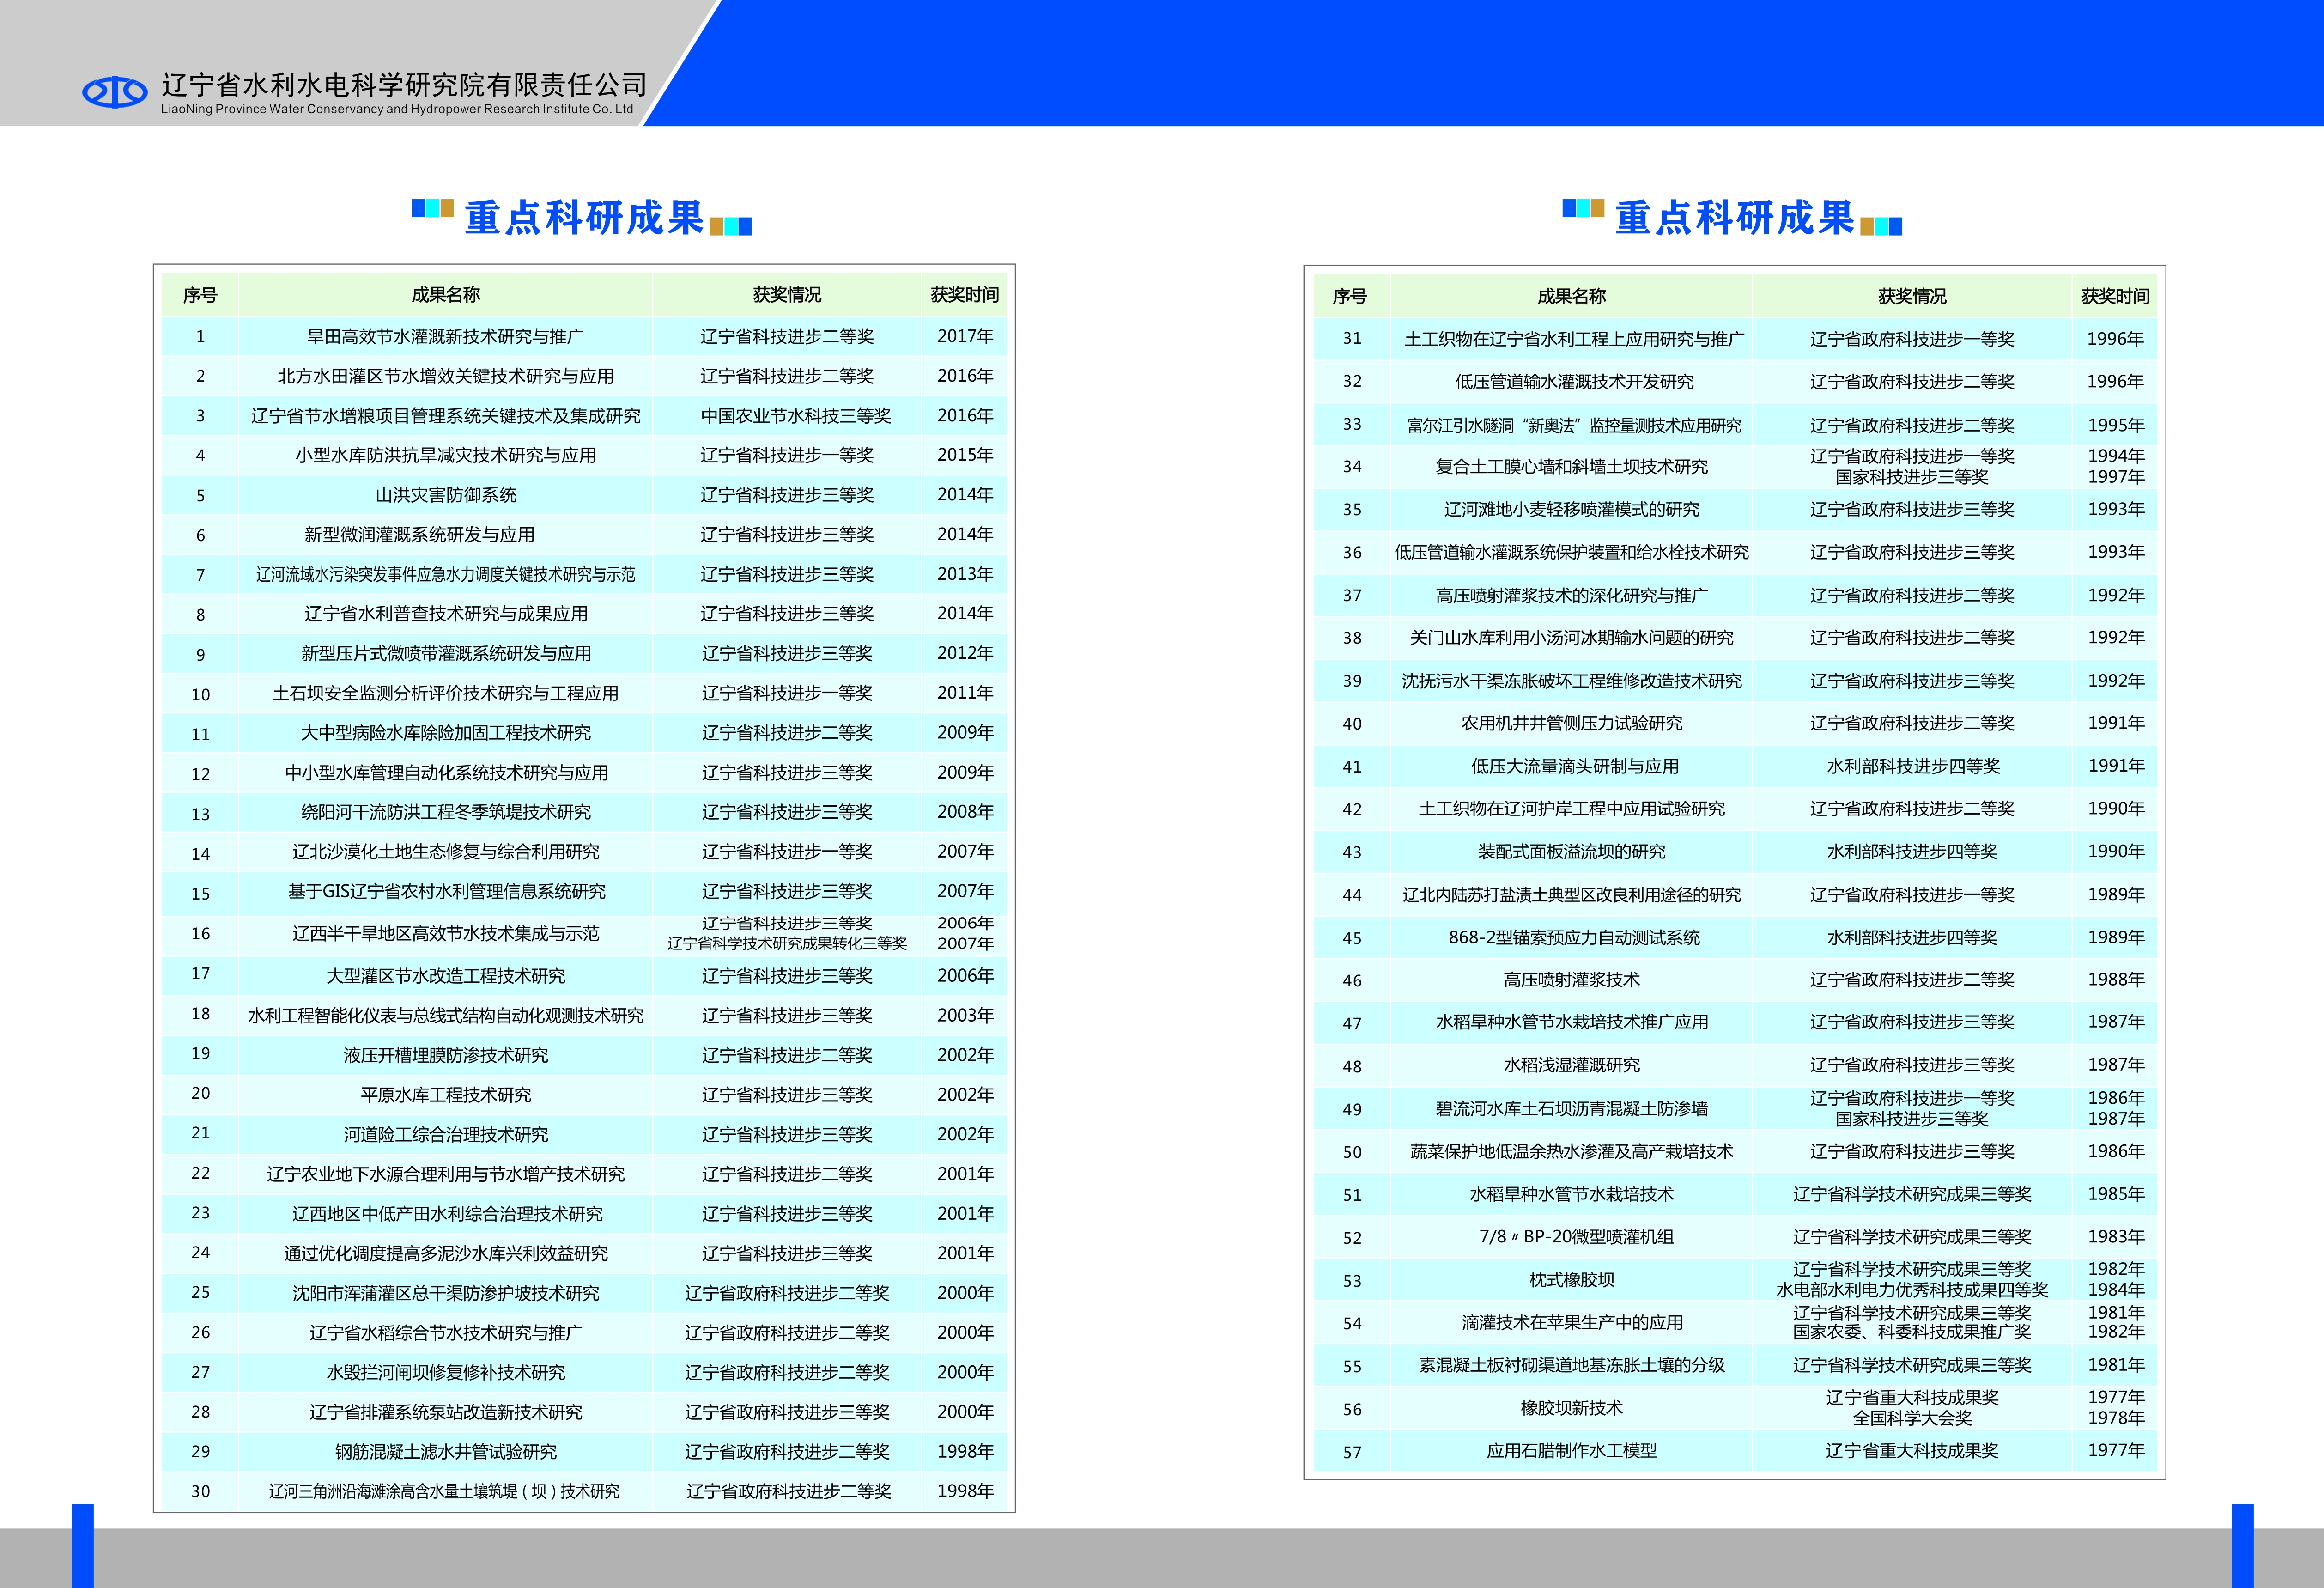The width and height of the screenshot is (2324, 1588).
Task: Click the company name 辽宁省水利水电科学研究院有限责任公司
Action: 404,84
